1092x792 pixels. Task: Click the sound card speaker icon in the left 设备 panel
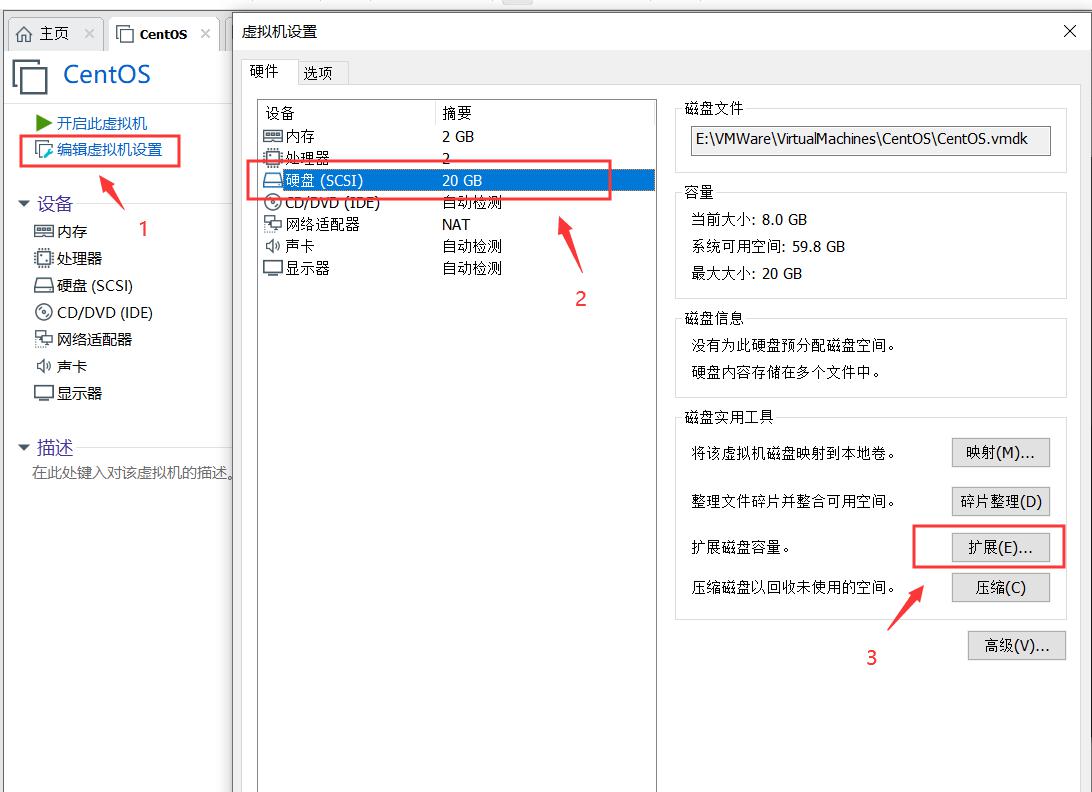44,366
